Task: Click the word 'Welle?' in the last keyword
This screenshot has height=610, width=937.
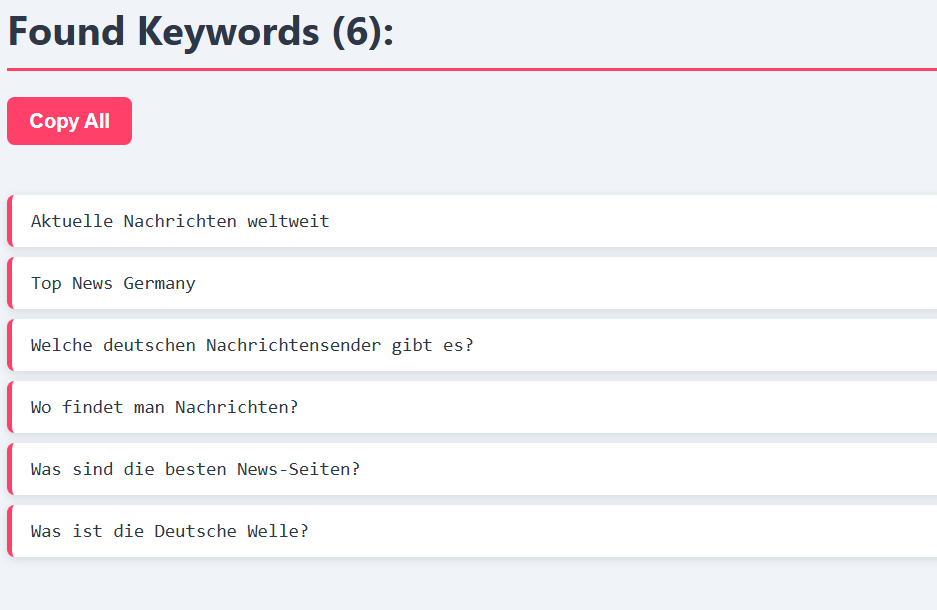Action: (x=278, y=531)
